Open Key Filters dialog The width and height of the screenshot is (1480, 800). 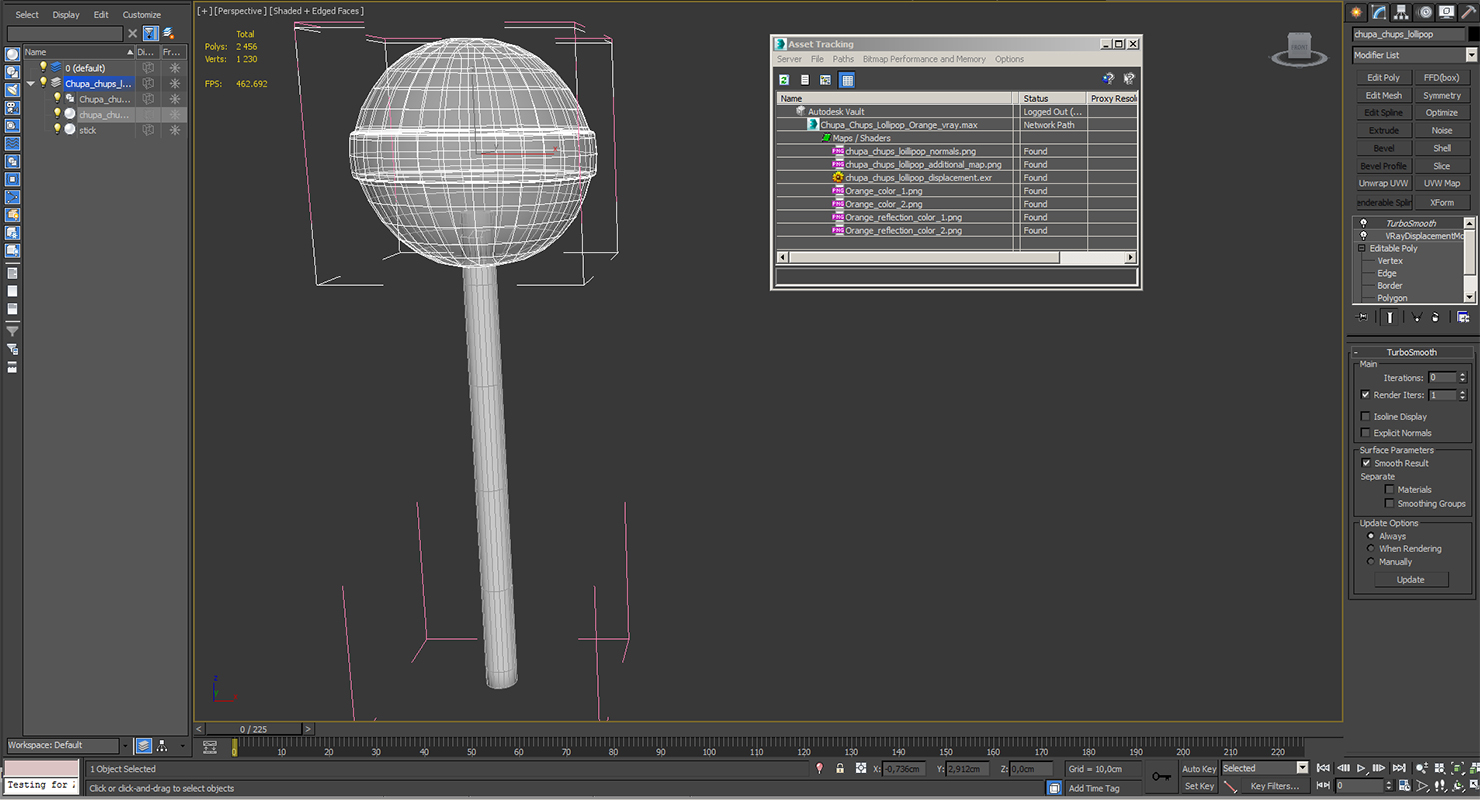coord(1274,786)
